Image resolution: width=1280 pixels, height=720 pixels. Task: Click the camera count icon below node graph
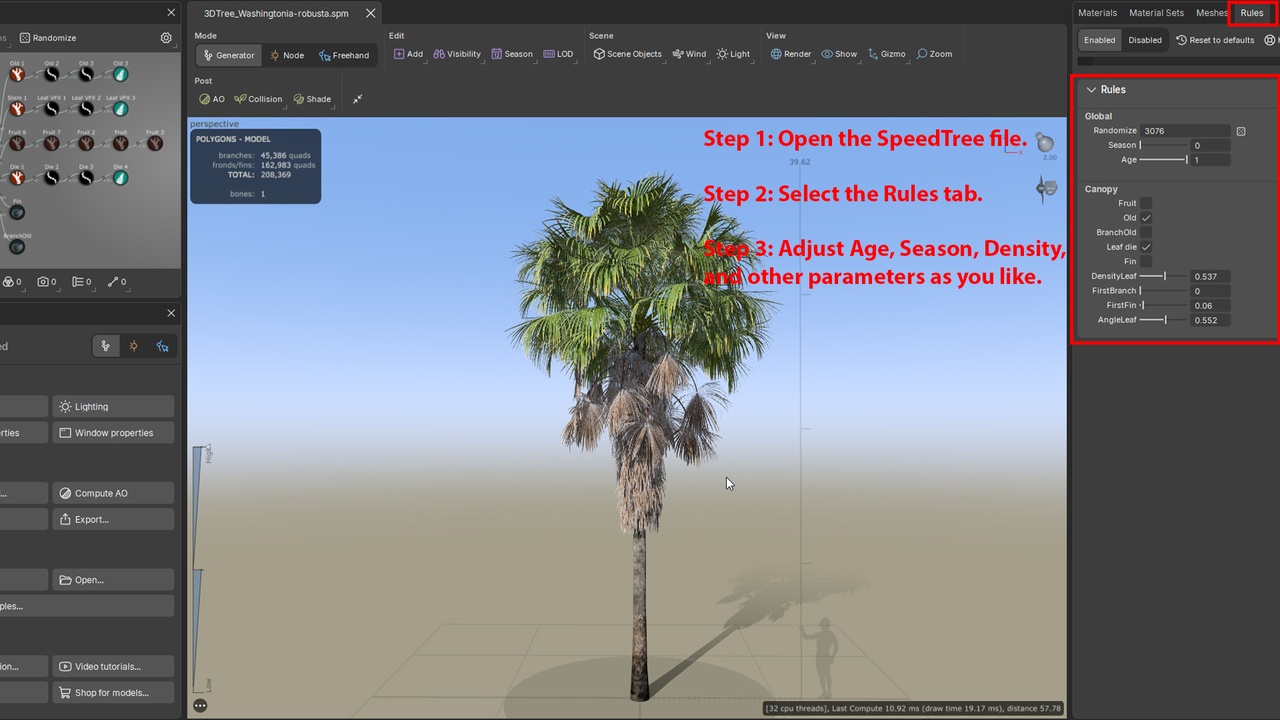tap(43, 282)
